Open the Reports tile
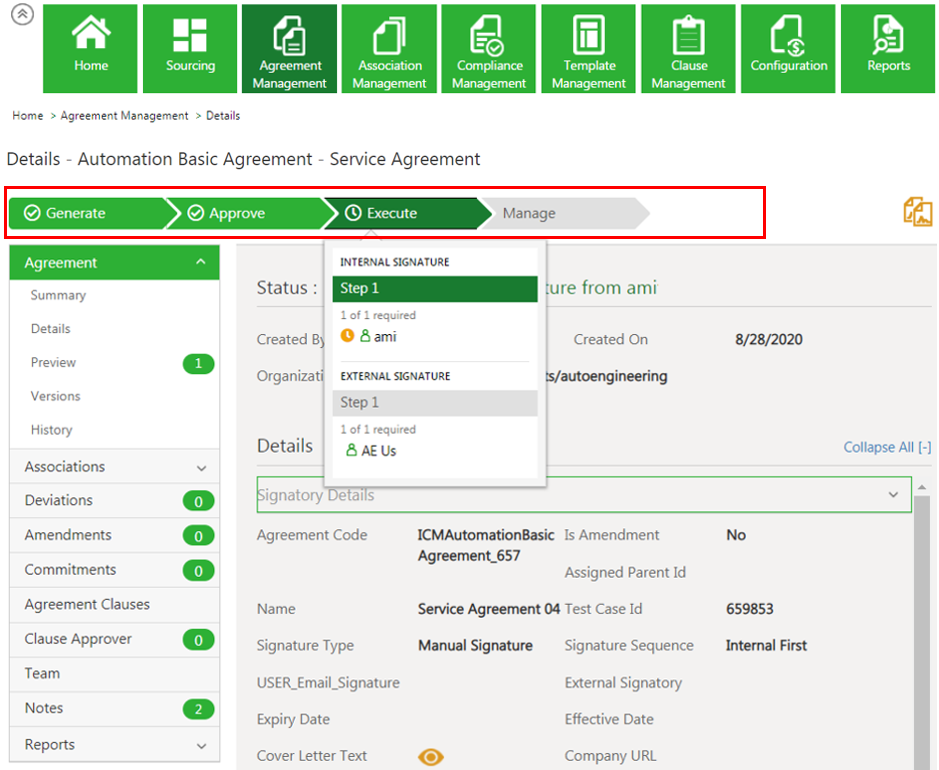The image size is (939, 770). click(x=888, y=49)
